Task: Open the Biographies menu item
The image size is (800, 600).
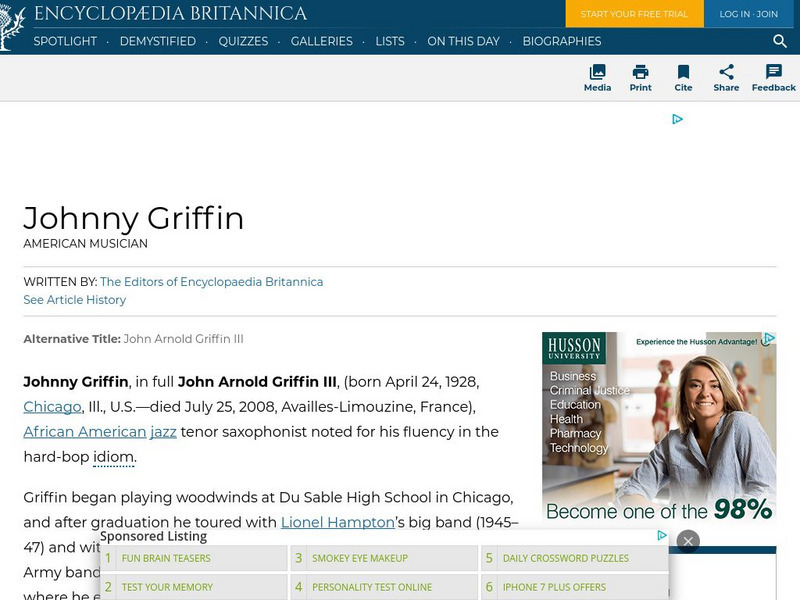Action: pos(561,41)
